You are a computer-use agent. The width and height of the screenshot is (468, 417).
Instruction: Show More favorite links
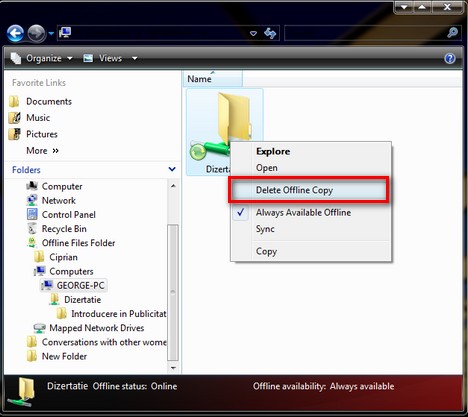(42, 151)
